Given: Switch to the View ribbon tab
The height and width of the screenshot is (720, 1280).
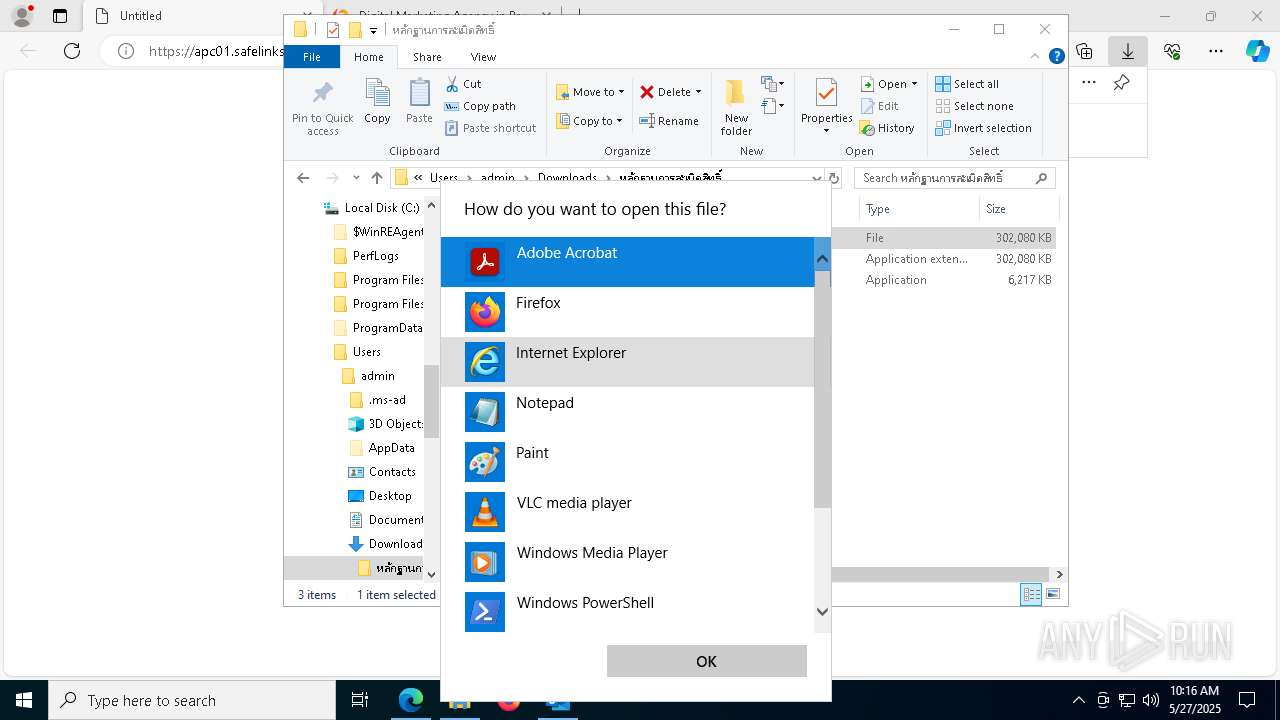Looking at the screenshot, I should pos(483,57).
